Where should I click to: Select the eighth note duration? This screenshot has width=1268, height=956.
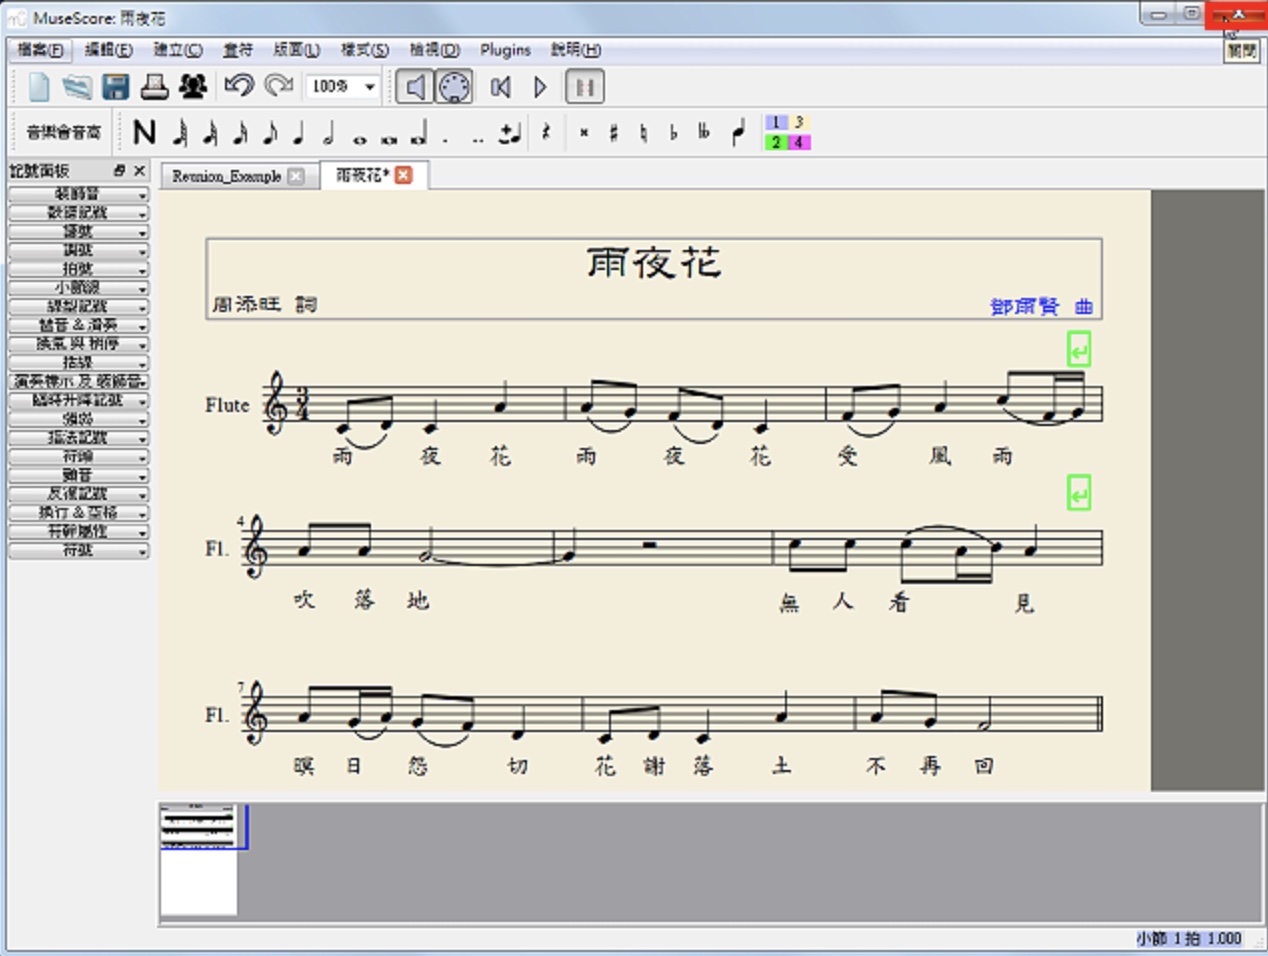pyautogui.click(x=270, y=132)
